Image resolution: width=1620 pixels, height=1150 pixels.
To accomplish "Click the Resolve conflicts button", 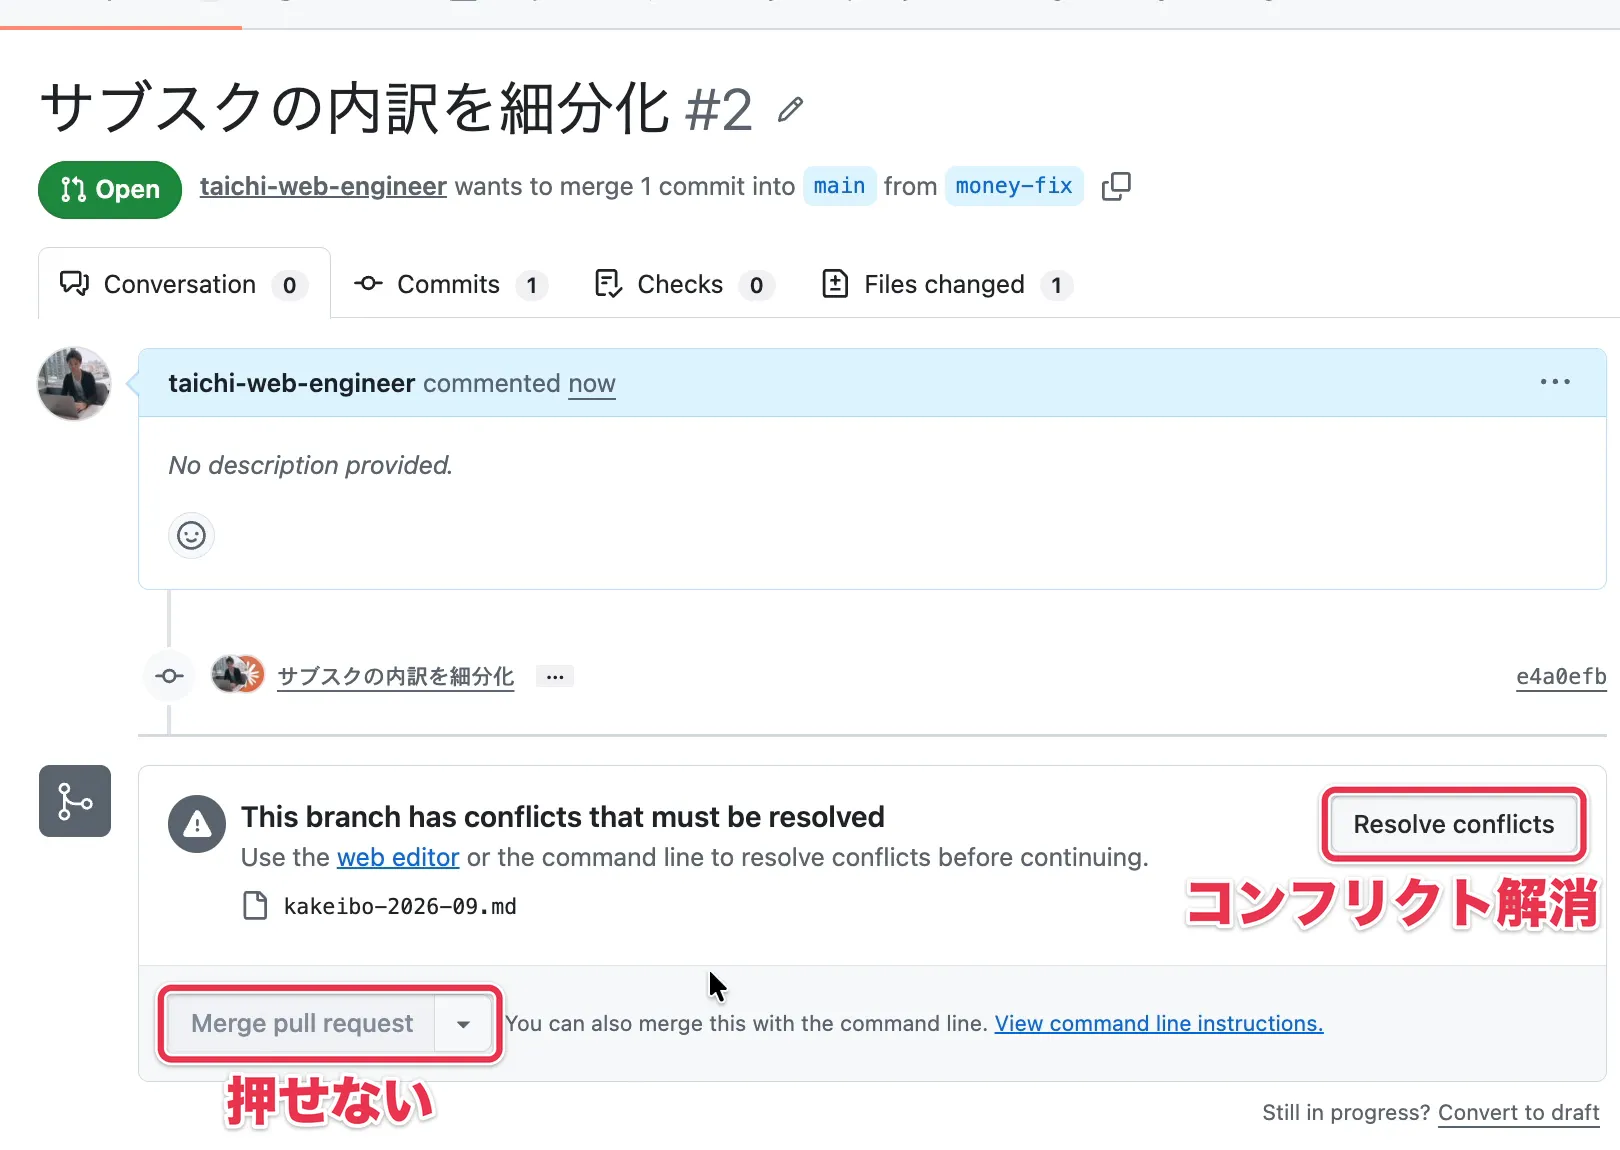I will (1454, 825).
